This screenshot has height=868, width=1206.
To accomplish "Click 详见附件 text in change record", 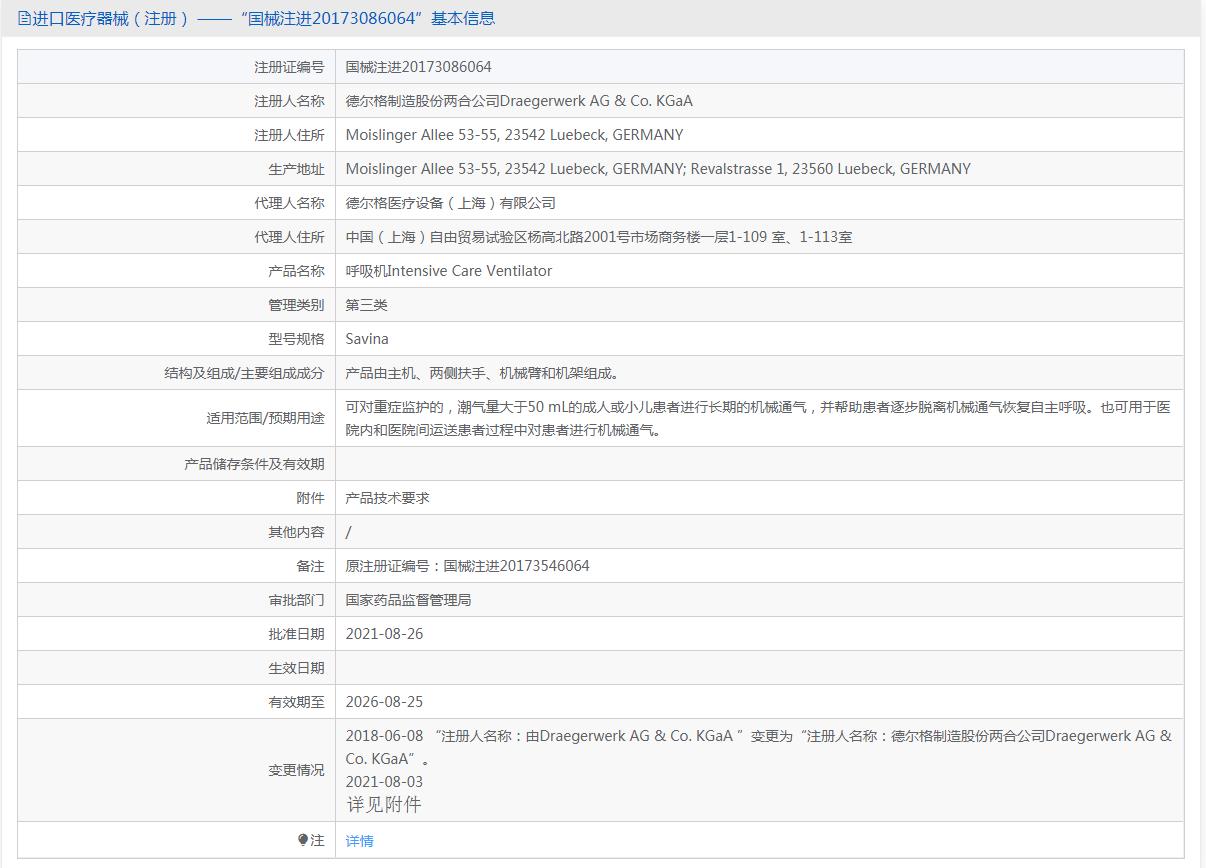I will pos(384,804).
